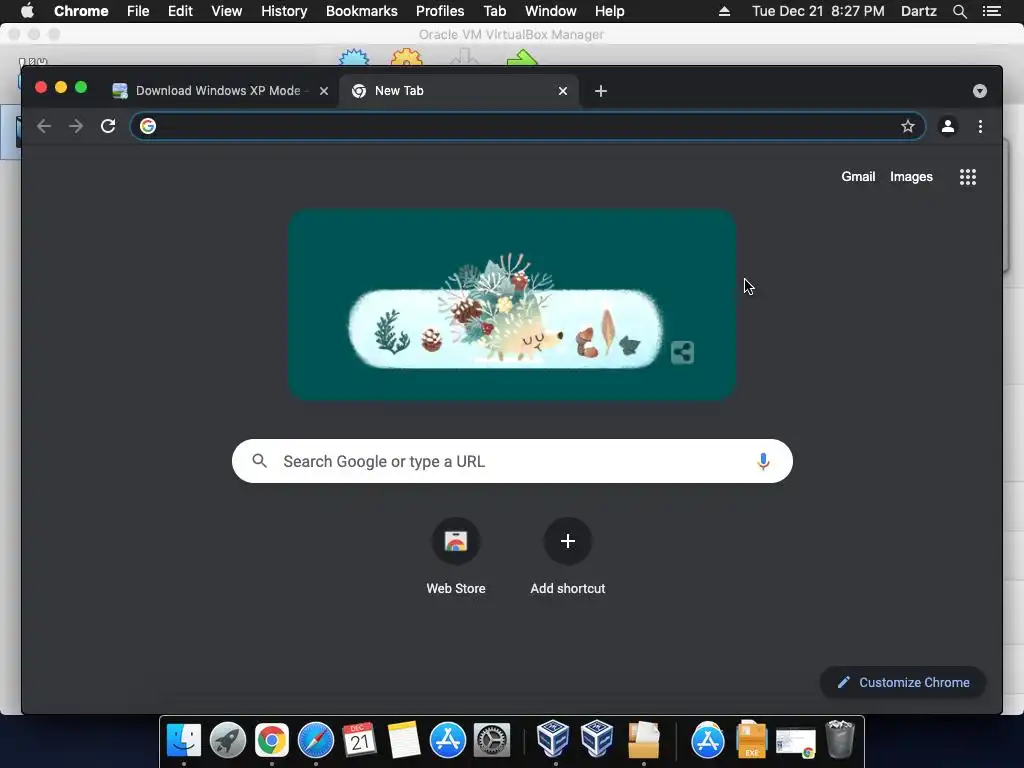The width and height of the screenshot is (1024, 768).
Task: Open the History menu
Action: click(284, 11)
